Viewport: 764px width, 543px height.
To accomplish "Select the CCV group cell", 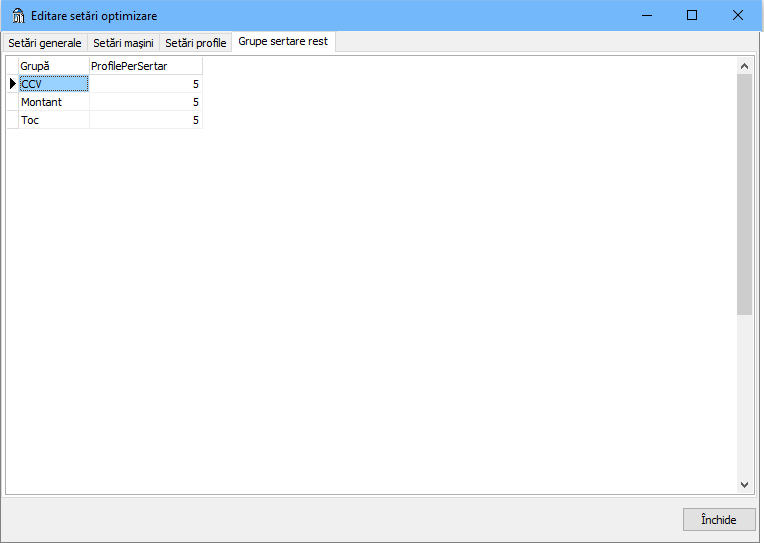I will [x=54, y=84].
